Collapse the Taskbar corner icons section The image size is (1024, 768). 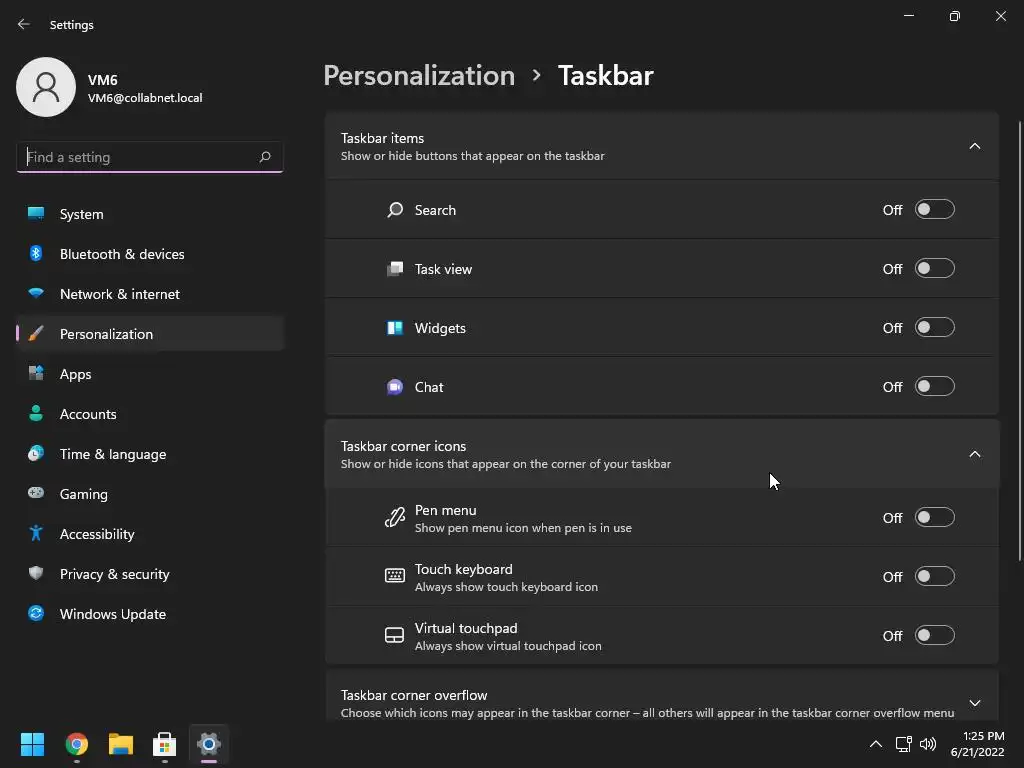[974, 454]
